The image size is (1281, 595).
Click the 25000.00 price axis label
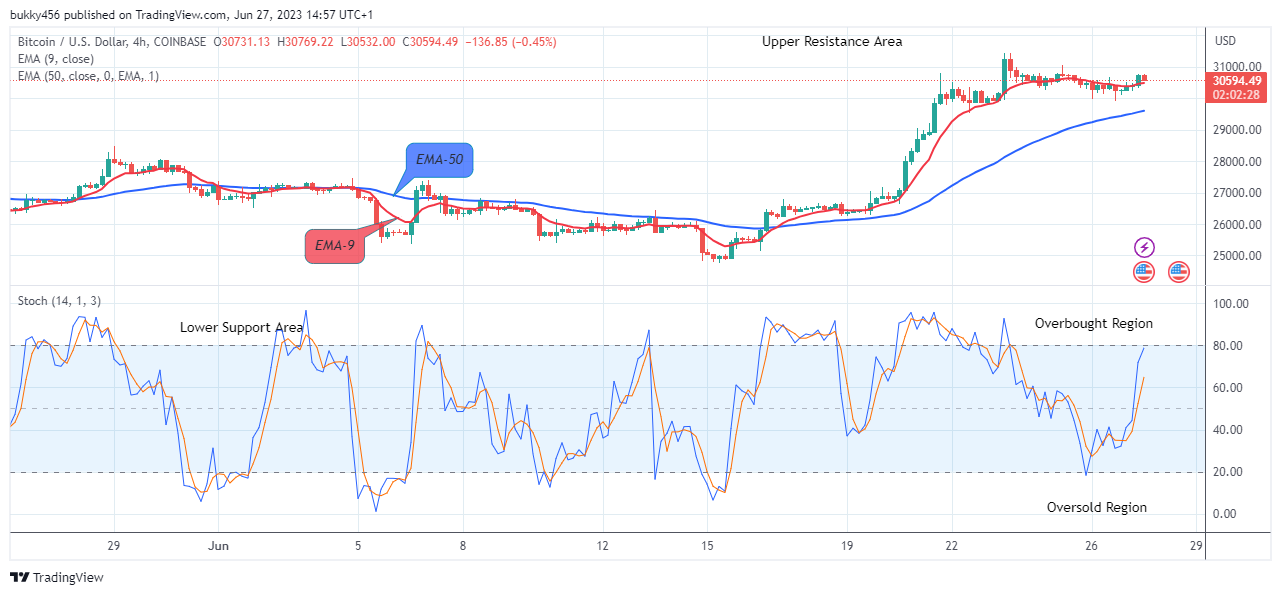(x=1237, y=256)
